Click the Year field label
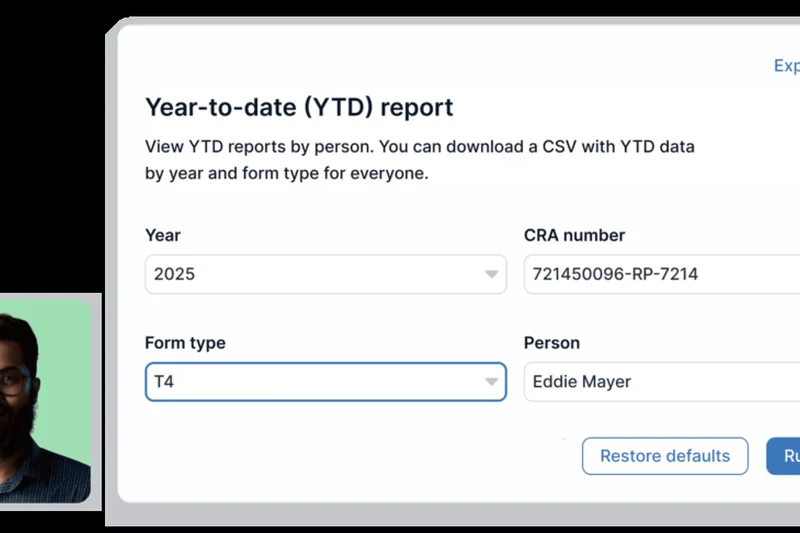 [x=163, y=235]
